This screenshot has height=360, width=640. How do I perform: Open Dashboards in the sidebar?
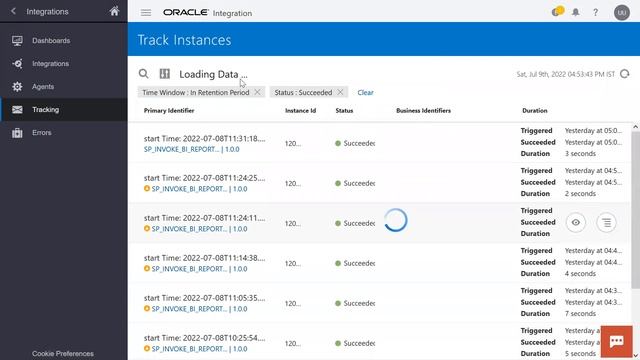[51, 40]
